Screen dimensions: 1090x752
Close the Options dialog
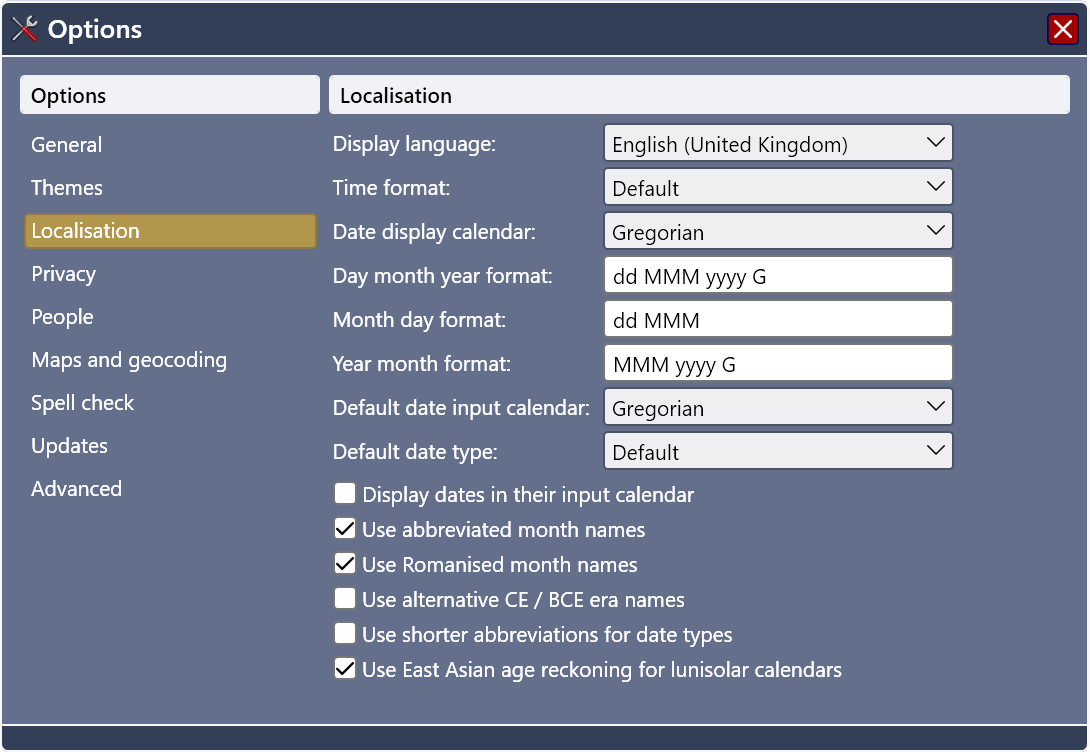click(1062, 29)
